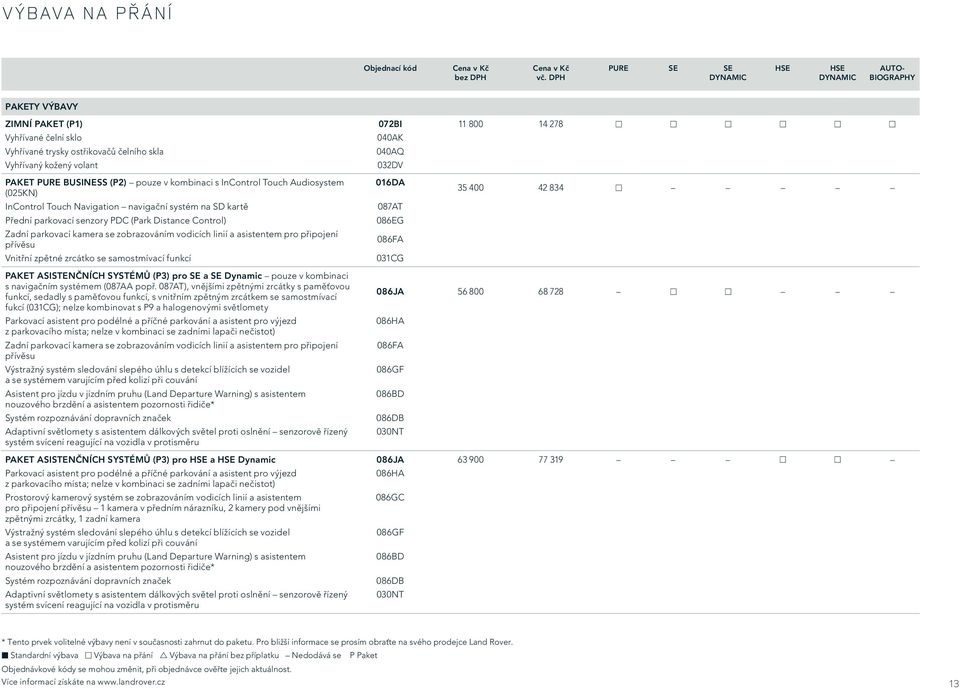Tick the 63 900 package checkbox under HSE
The width and height of the screenshot is (960, 688).
[x=782, y=460]
